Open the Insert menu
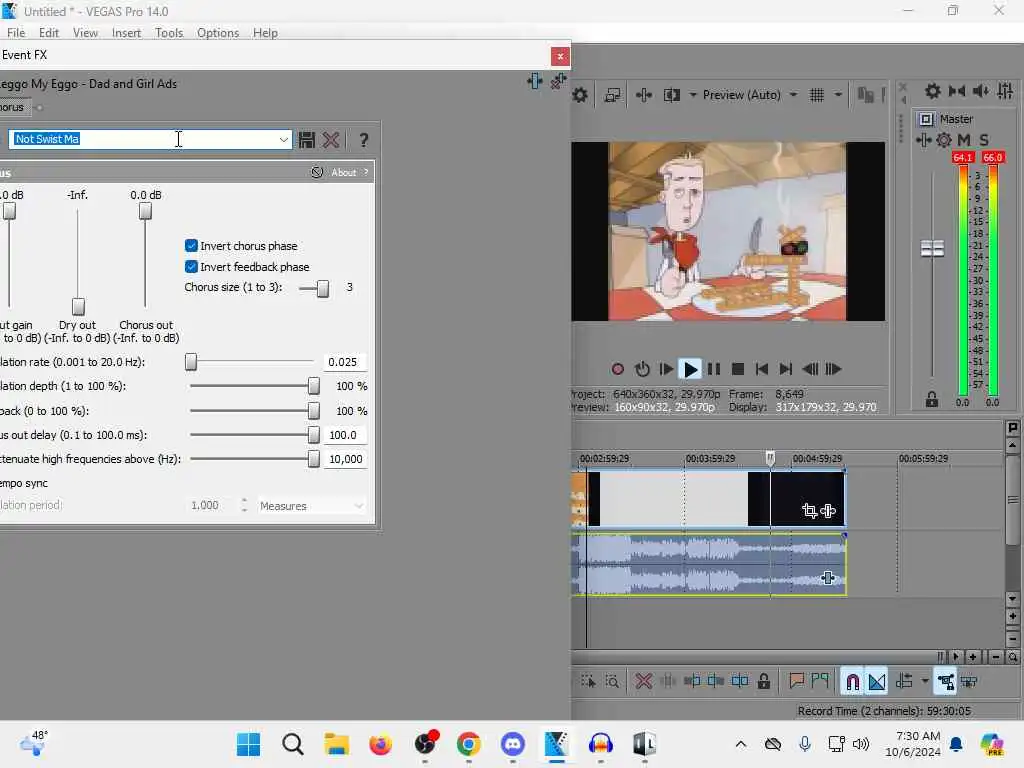This screenshot has height=768, width=1024. [126, 33]
